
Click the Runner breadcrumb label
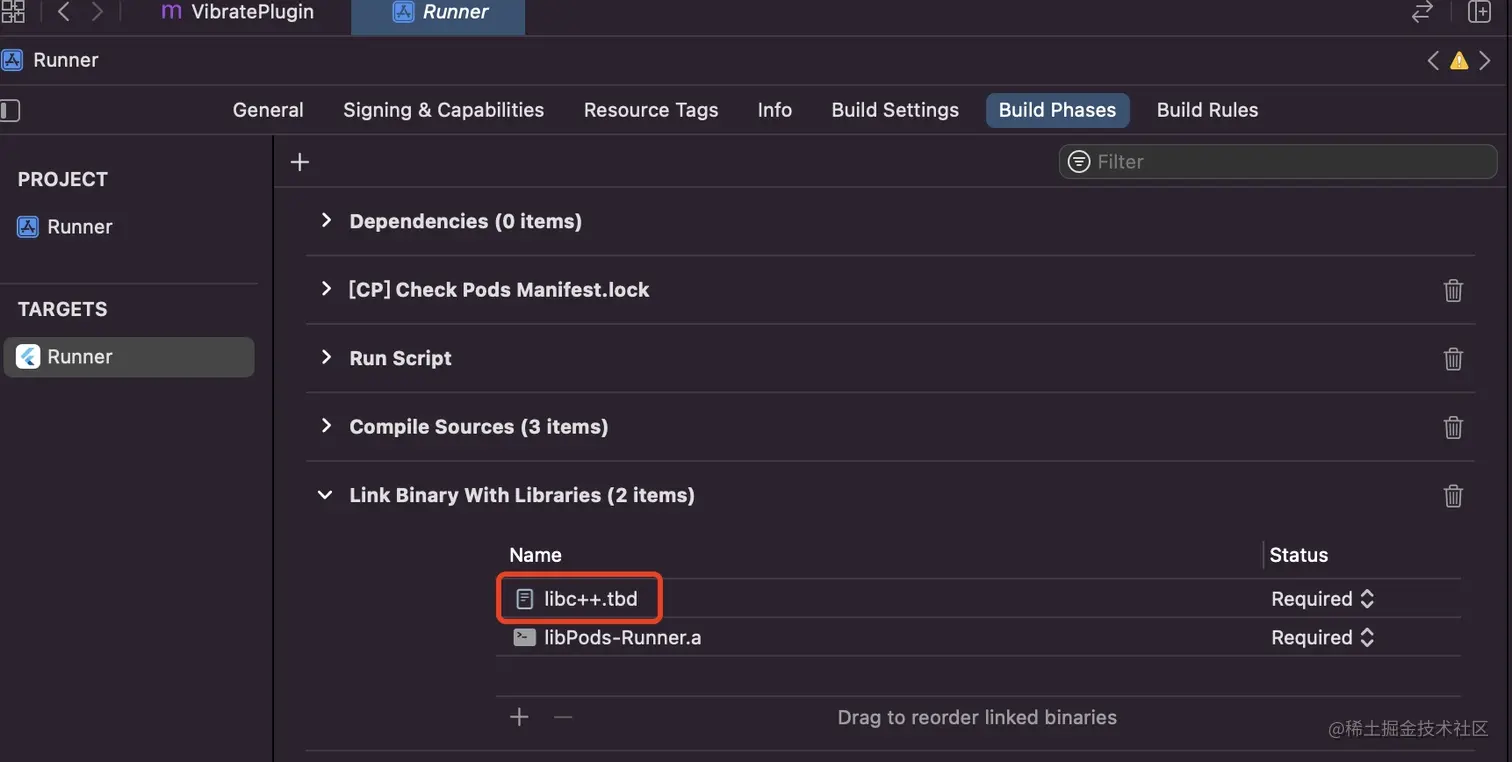click(x=66, y=60)
